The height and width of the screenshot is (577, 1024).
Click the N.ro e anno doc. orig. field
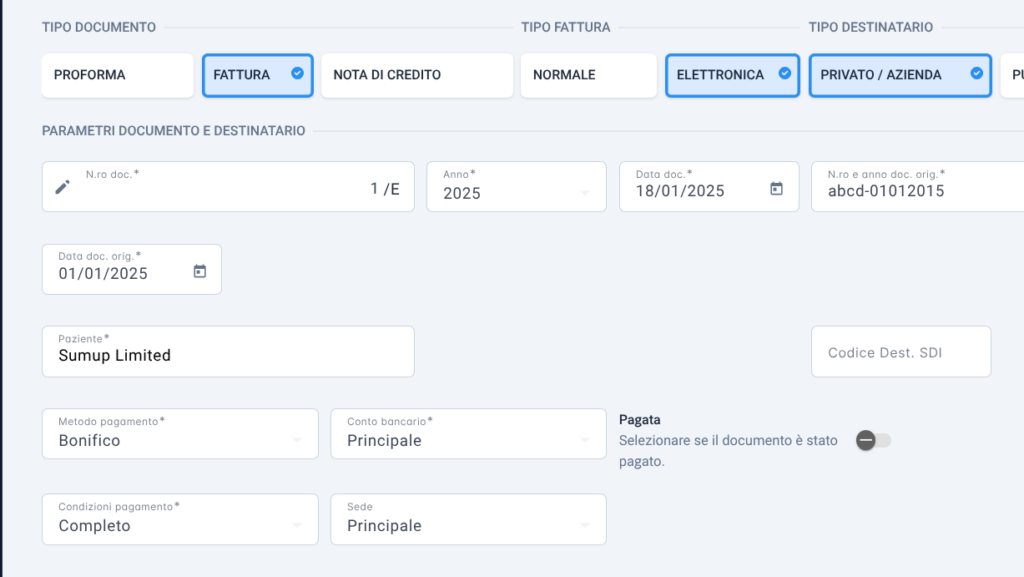(918, 187)
